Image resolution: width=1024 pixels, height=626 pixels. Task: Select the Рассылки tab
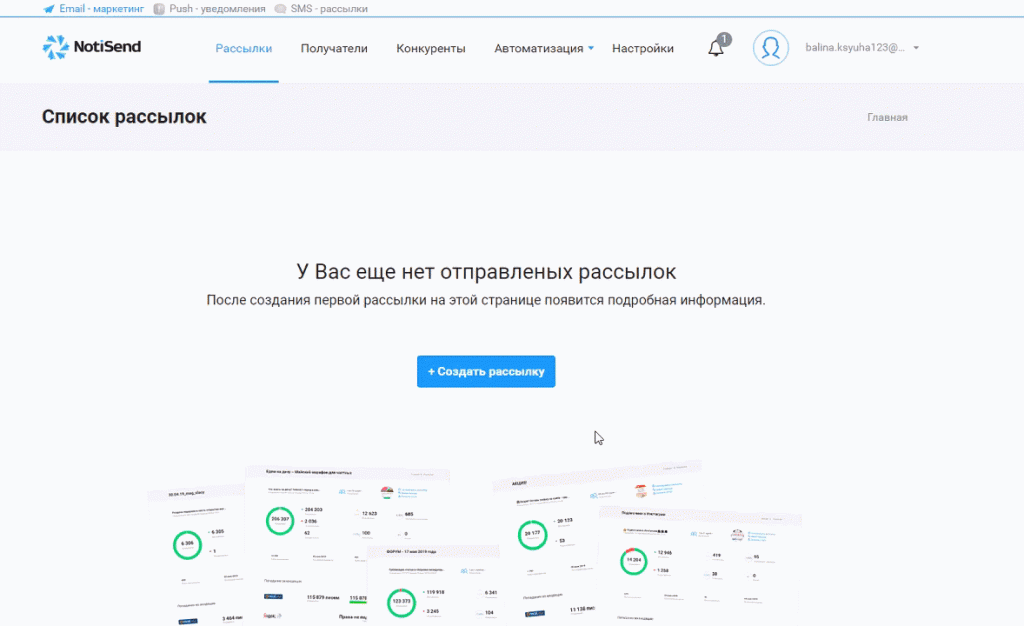(243, 47)
